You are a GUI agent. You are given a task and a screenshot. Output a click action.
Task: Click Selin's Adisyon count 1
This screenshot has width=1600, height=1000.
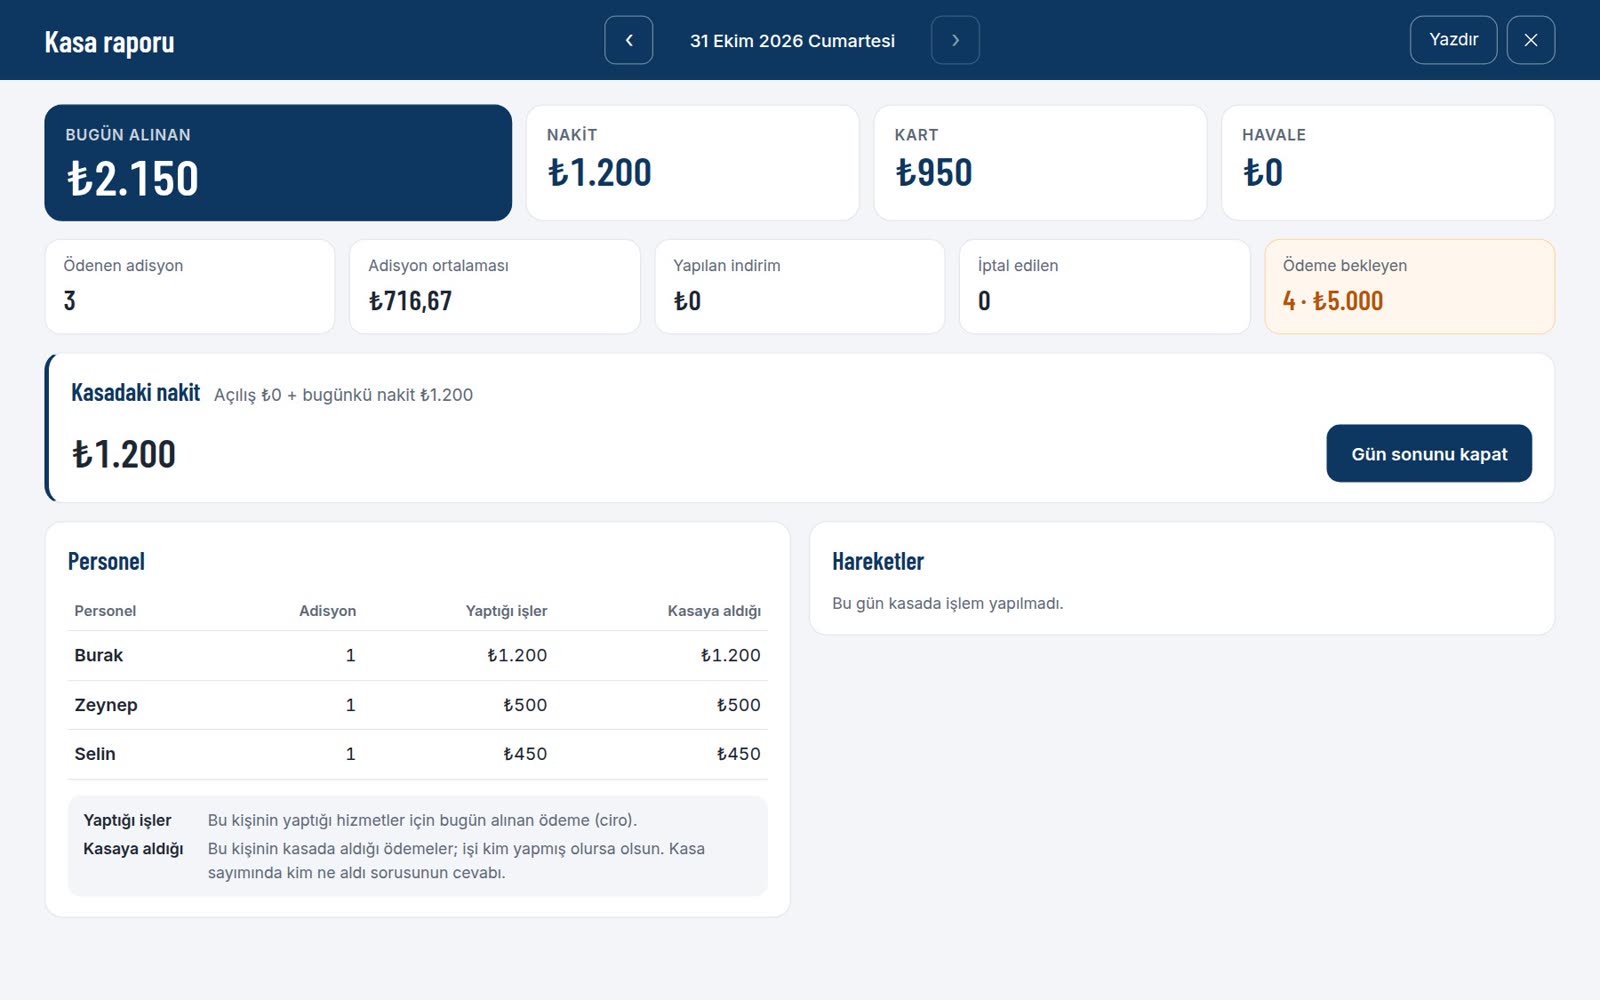pos(350,754)
